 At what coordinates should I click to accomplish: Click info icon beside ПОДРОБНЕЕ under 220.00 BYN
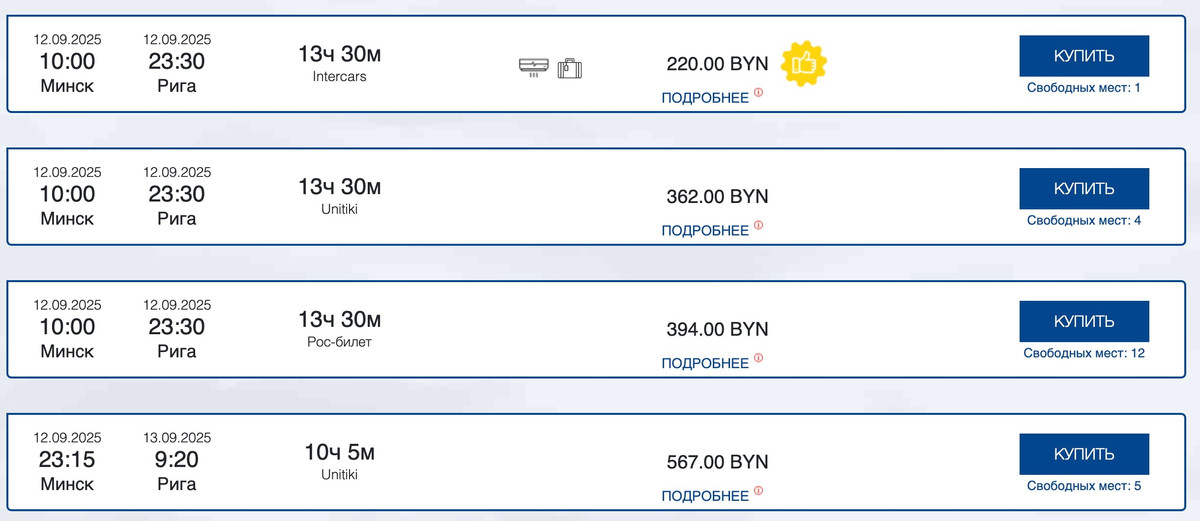[x=758, y=93]
